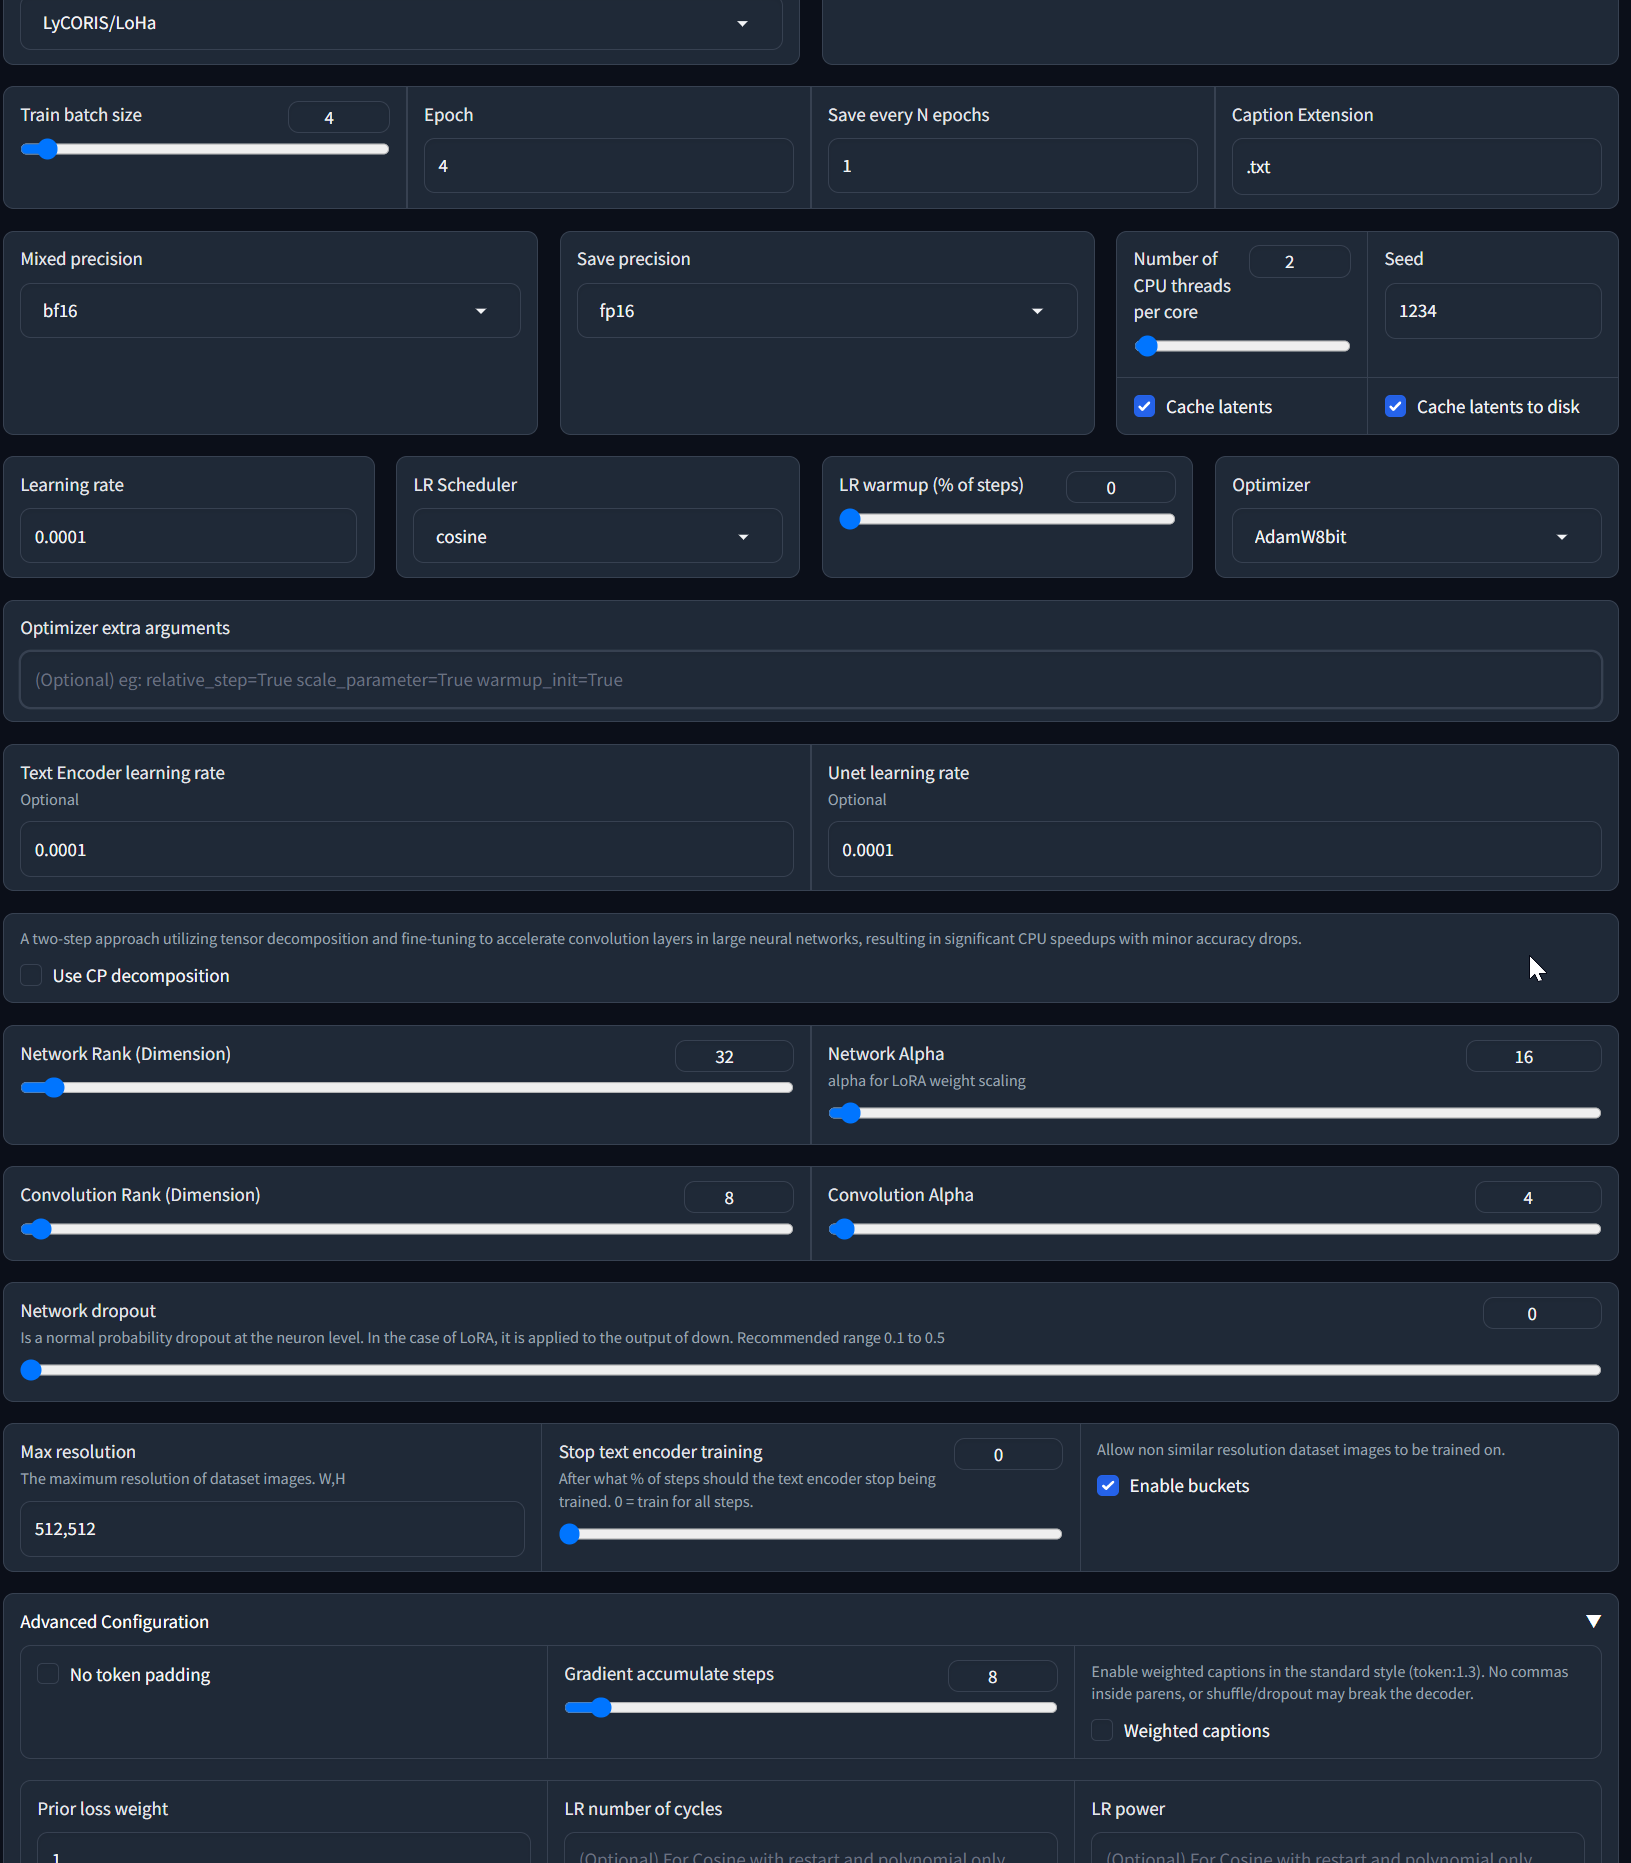Image resolution: width=1631 pixels, height=1863 pixels.
Task: Click the Text Encoder learning rate field
Action: click(x=406, y=849)
